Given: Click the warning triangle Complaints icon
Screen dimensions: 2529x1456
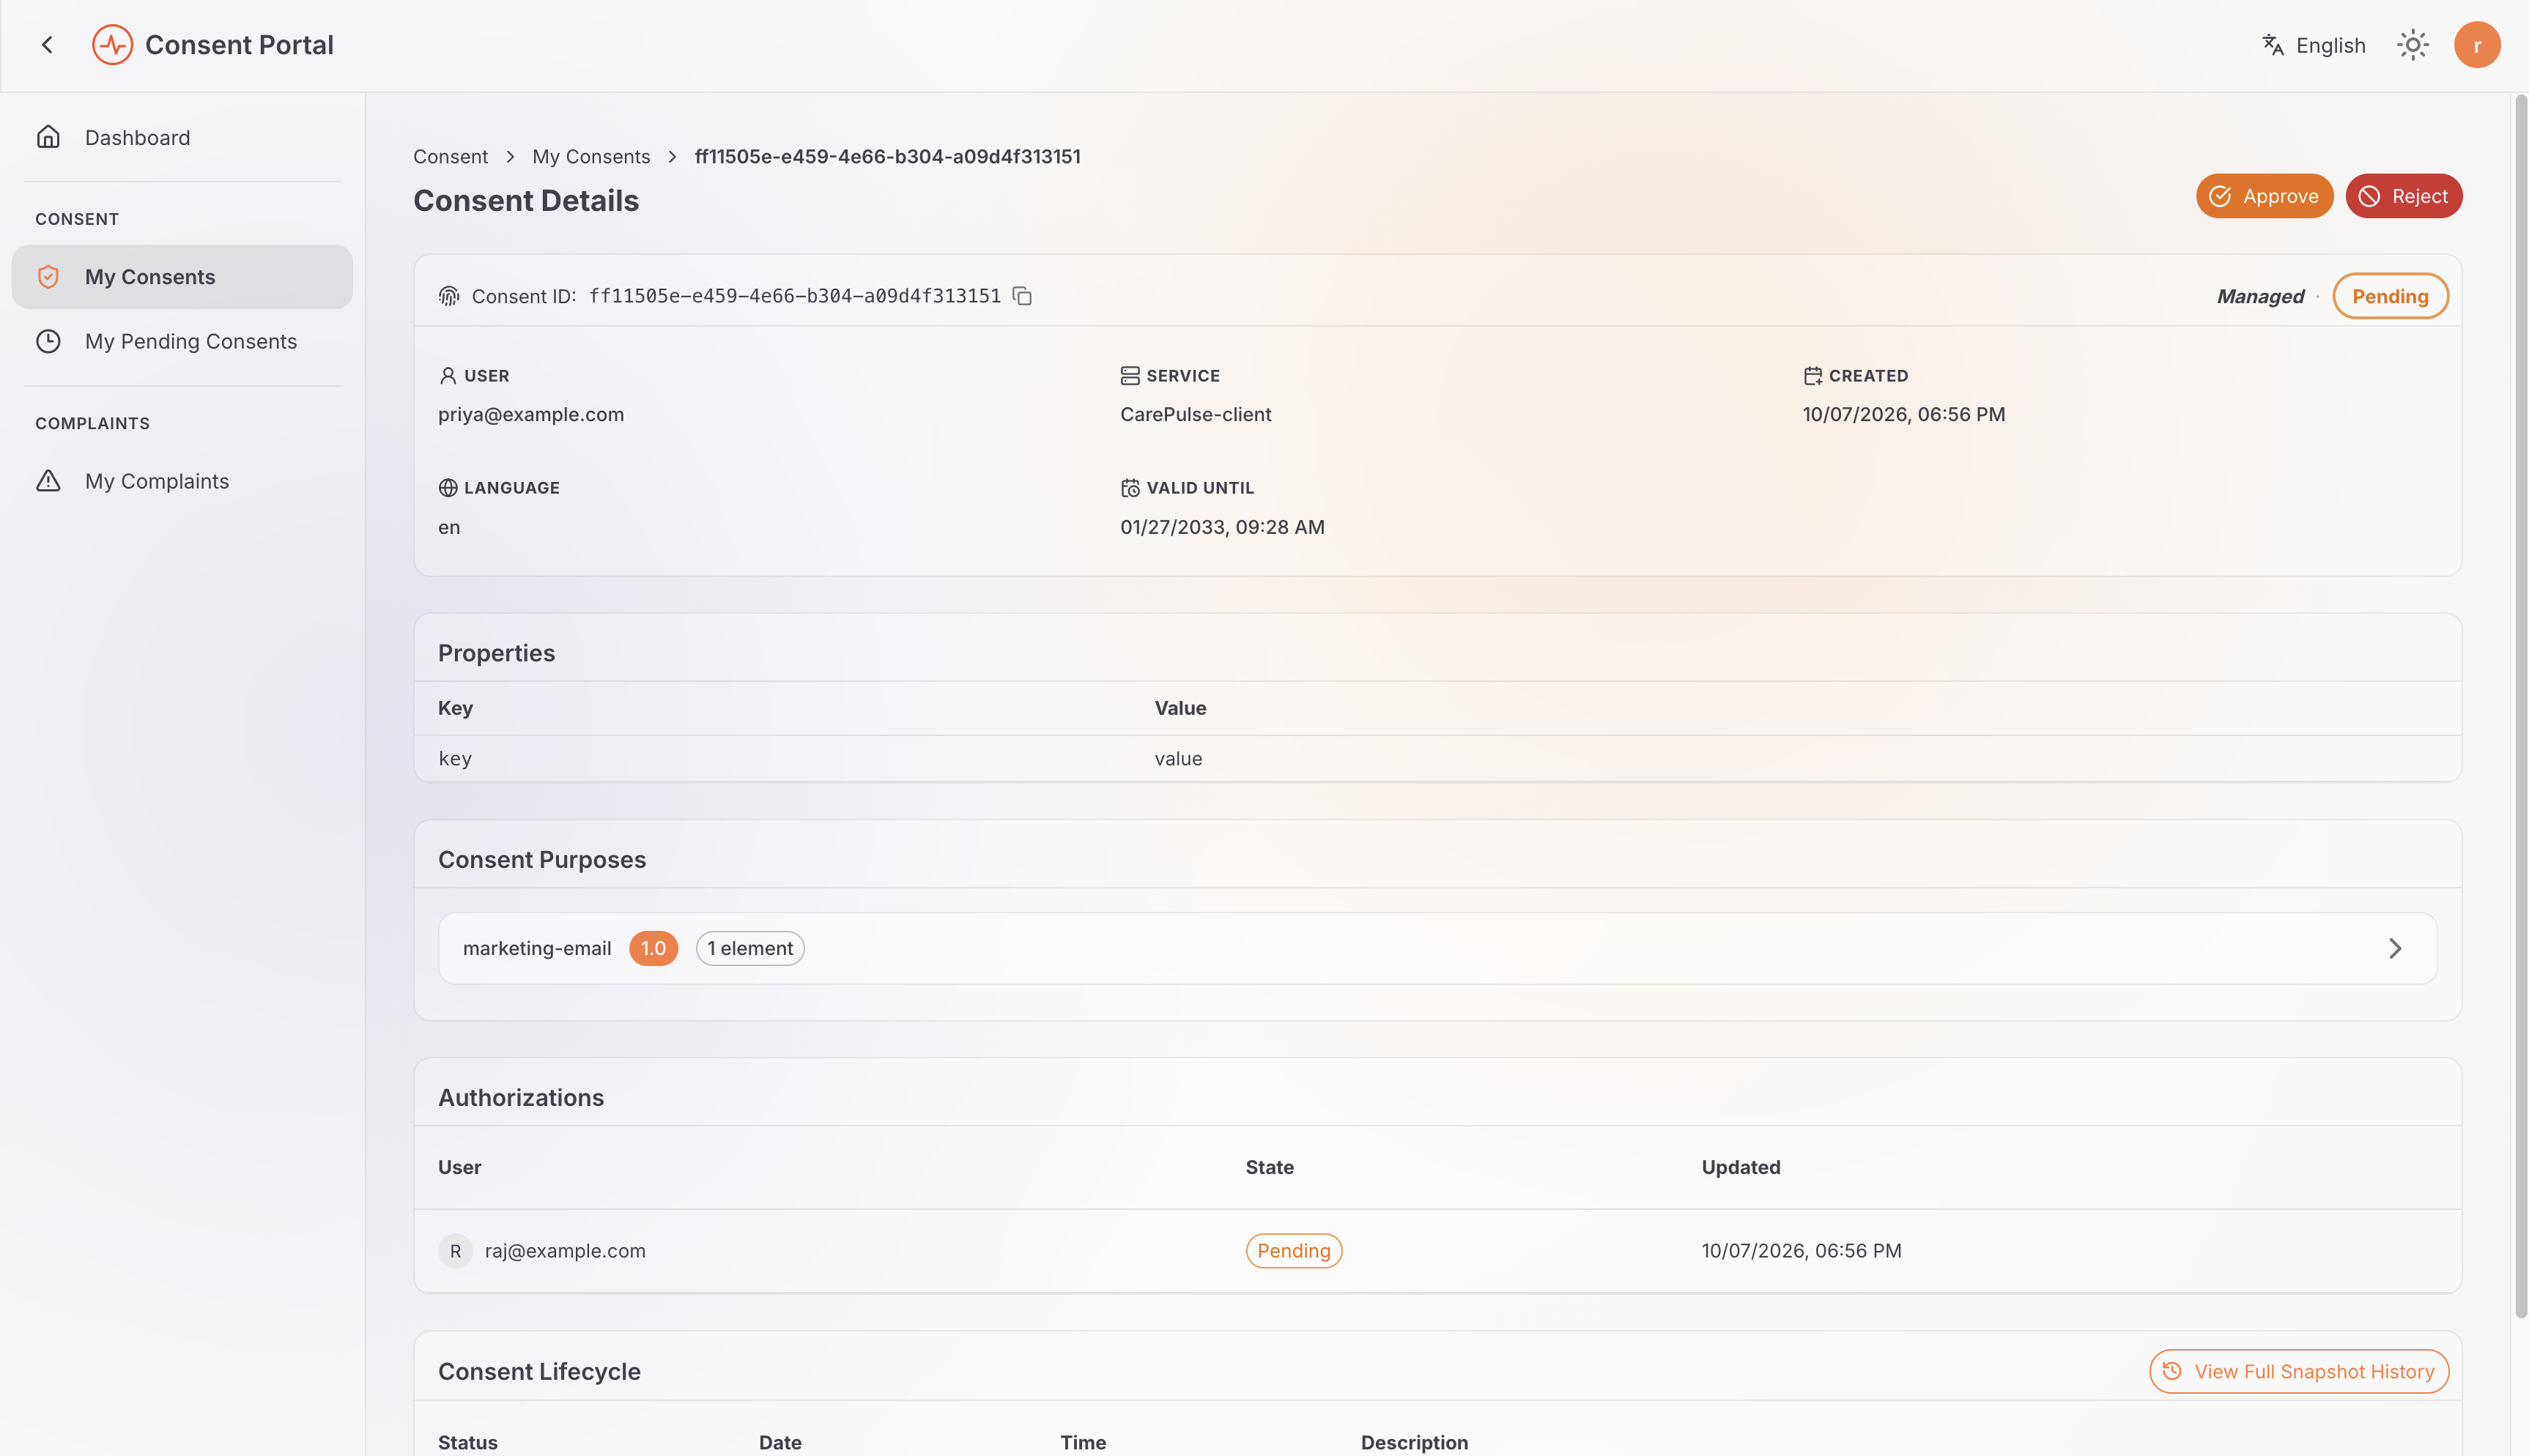Looking at the screenshot, I should 48,481.
